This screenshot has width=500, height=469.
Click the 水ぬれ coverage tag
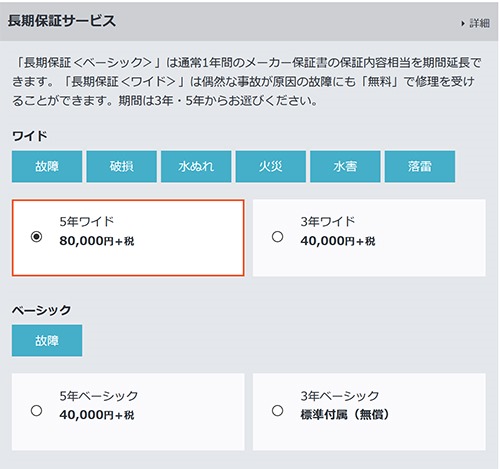point(196,166)
